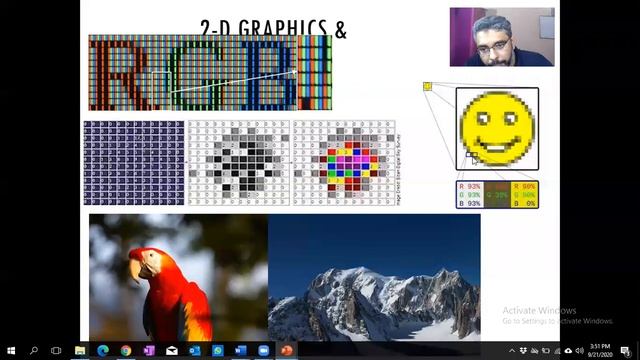Viewport: 640px width, 360px height.
Task: Open Outlook from the taskbar
Action: [x=195, y=351]
